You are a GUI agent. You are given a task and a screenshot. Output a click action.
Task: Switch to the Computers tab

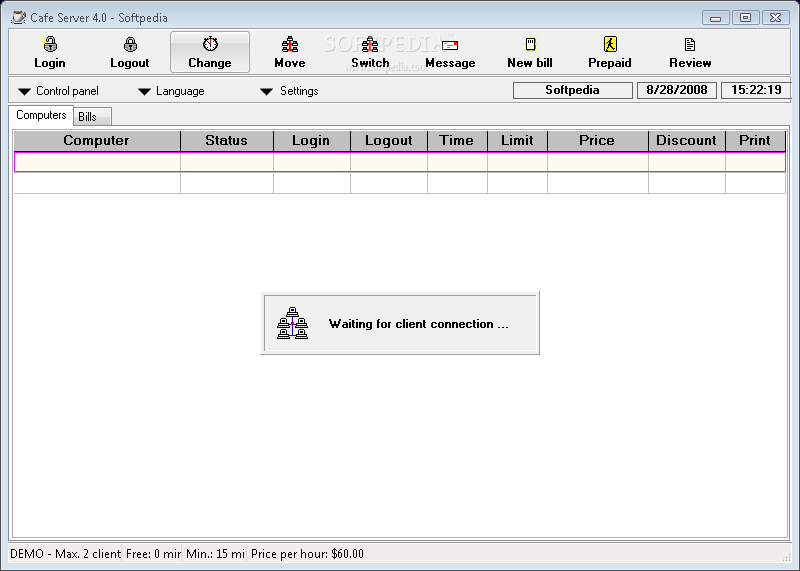[41, 115]
